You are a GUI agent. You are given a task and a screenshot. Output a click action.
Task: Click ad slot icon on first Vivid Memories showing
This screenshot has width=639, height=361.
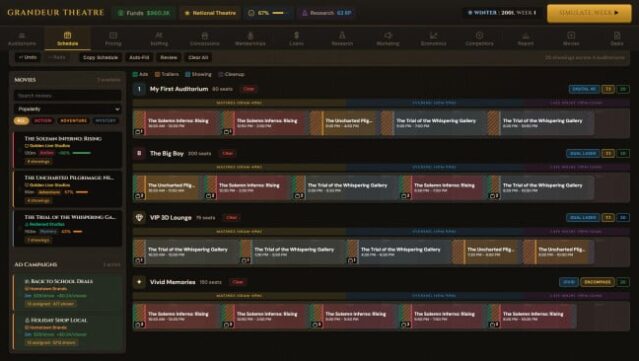pos(139,325)
